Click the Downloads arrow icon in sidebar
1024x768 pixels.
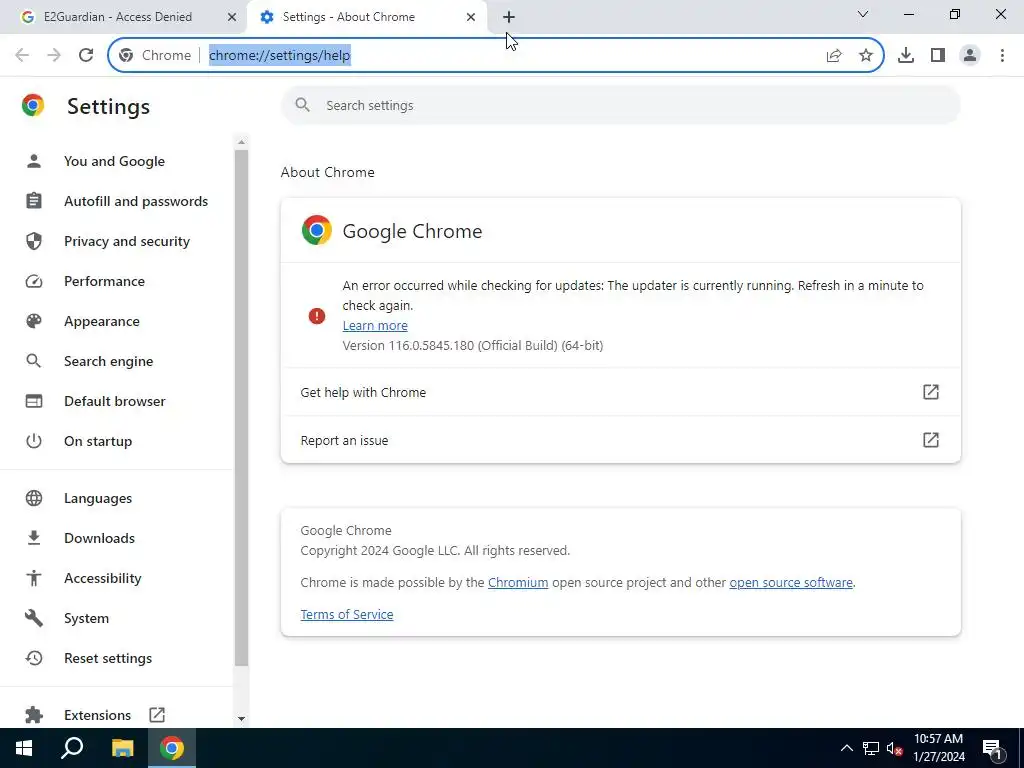coord(33,537)
